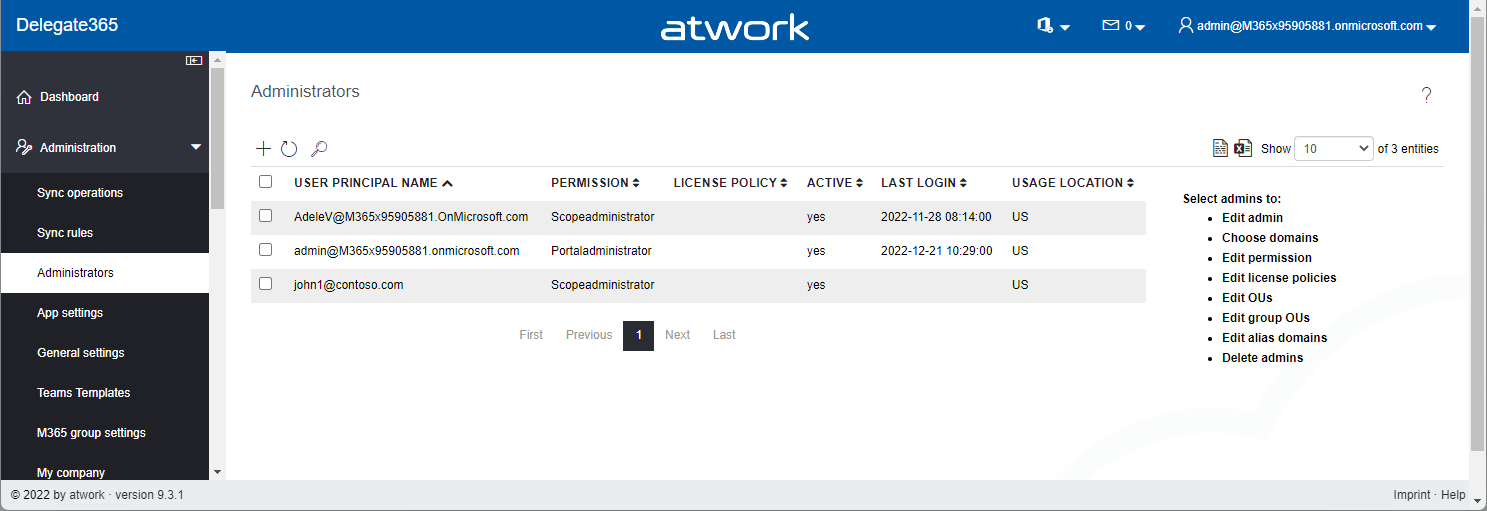1487x511 pixels.
Task: Open the search magnifier icon
Action: tap(319, 149)
